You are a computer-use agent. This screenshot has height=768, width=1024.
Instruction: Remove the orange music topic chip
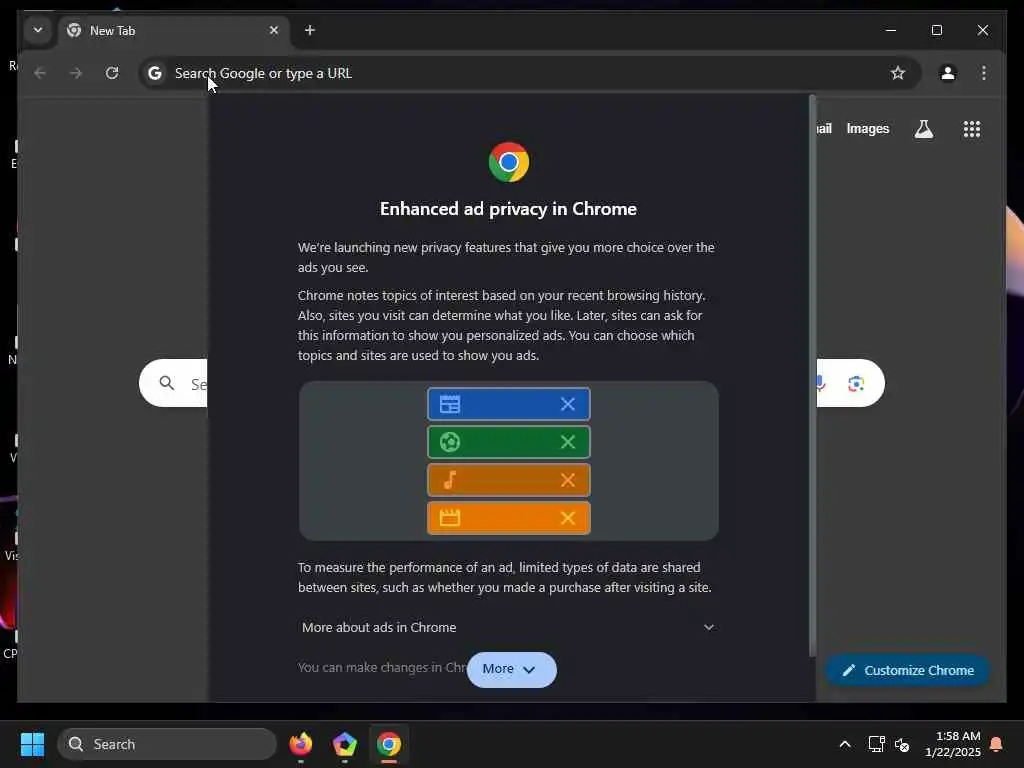pyautogui.click(x=568, y=480)
